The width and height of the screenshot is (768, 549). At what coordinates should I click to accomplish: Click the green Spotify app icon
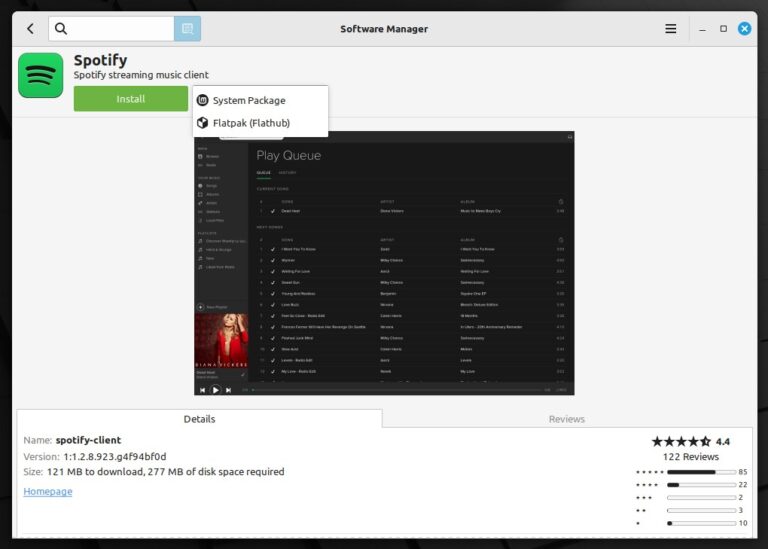click(41, 75)
